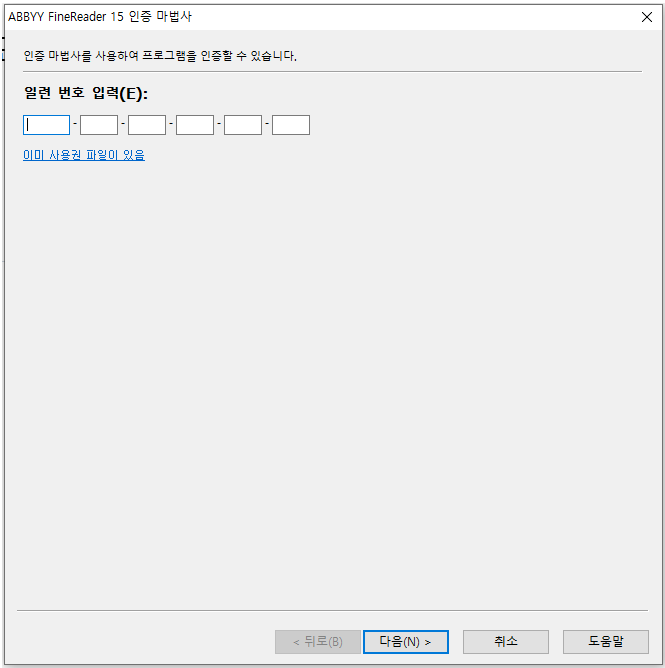Screen dimensions: 665x668
Task: Close the ABBYY FineReader 15 wizard window
Action: coord(647,17)
